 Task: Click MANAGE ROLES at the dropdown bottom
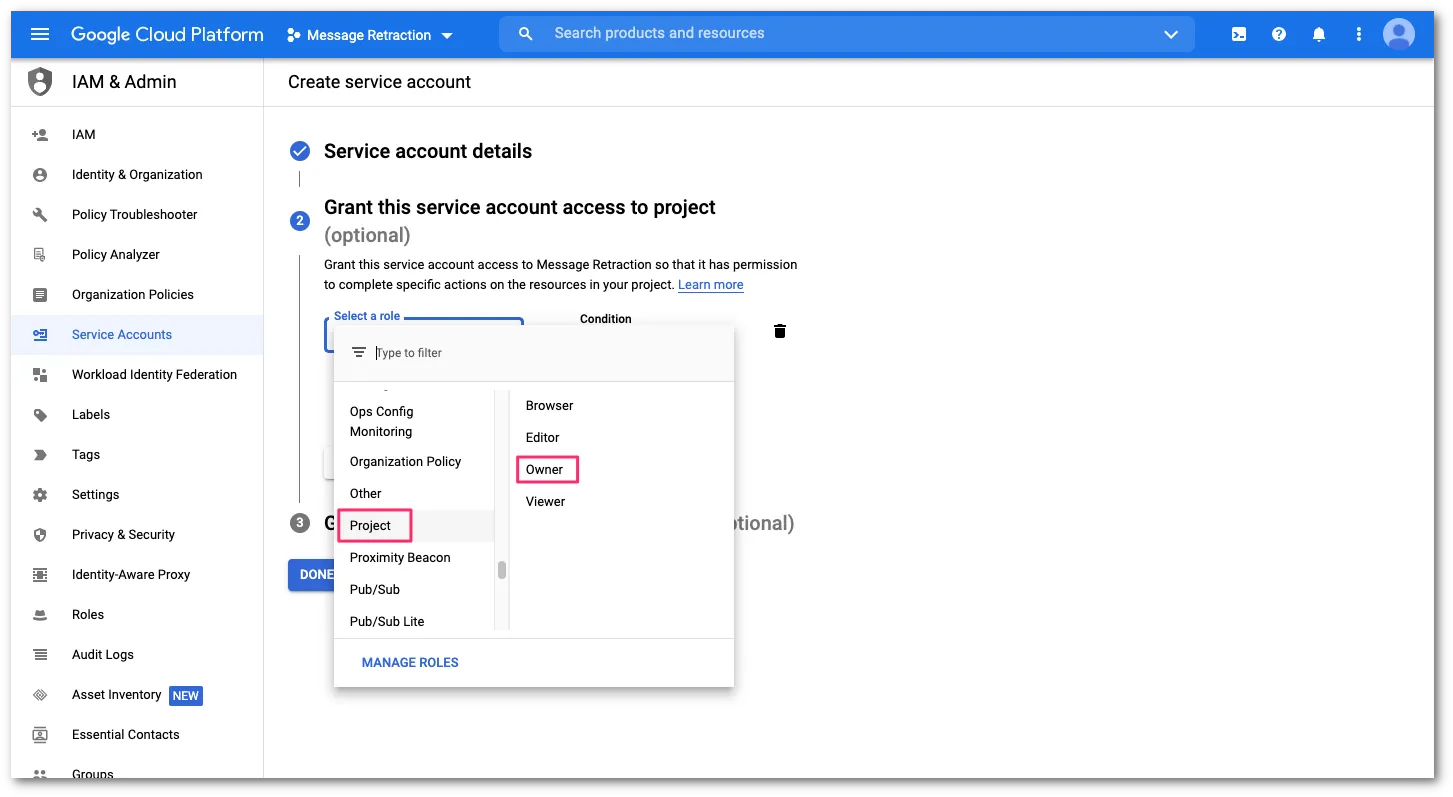click(x=409, y=662)
